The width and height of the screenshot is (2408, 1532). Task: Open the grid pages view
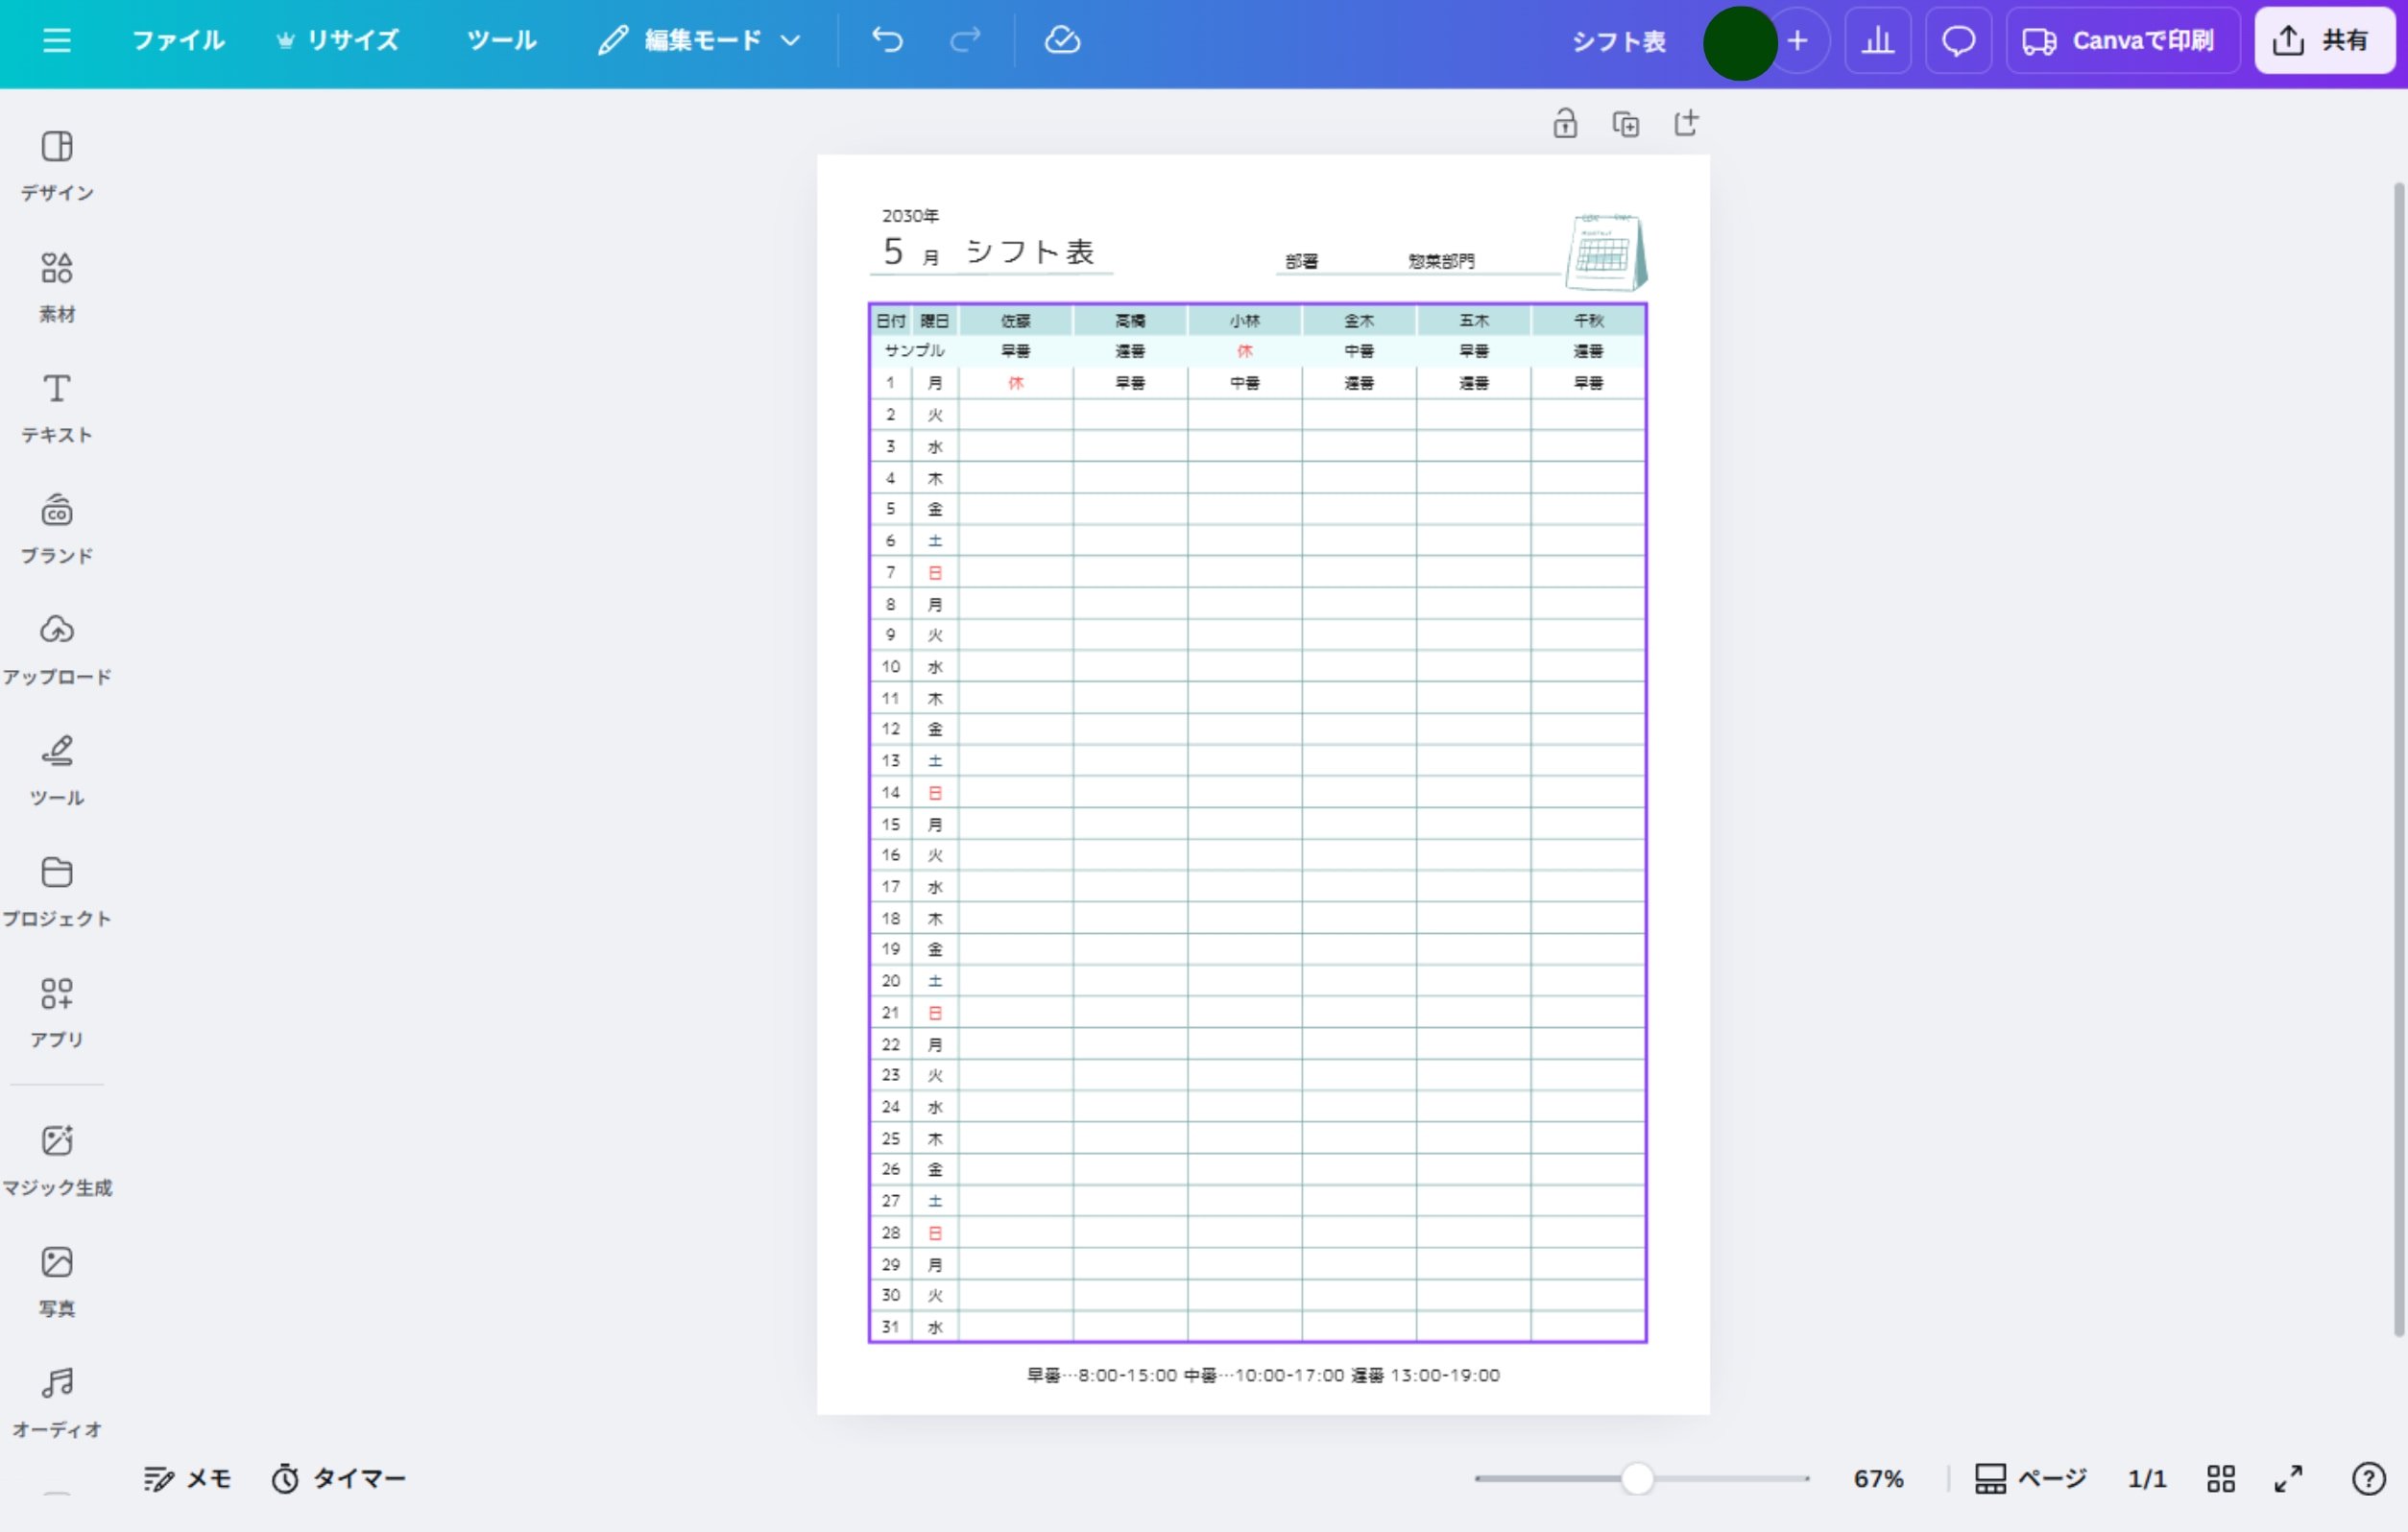tap(2222, 1479)
